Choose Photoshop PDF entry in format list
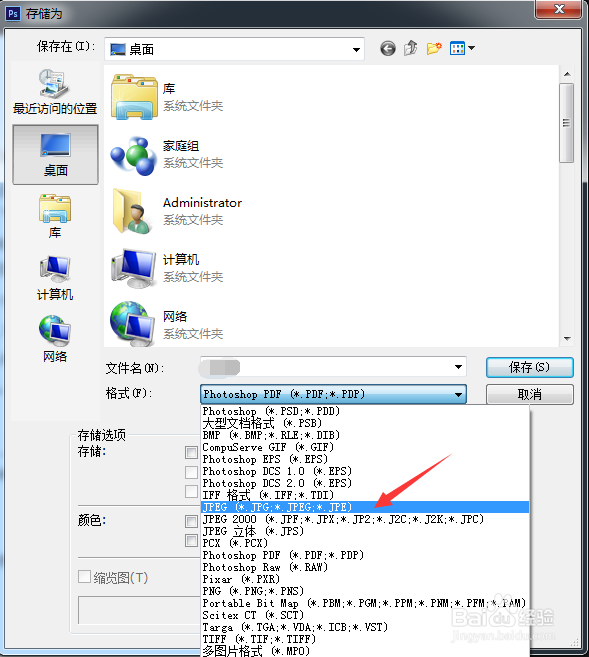This screenshot has width=589, height=657. pyautogui.click(x=365, y=555)
